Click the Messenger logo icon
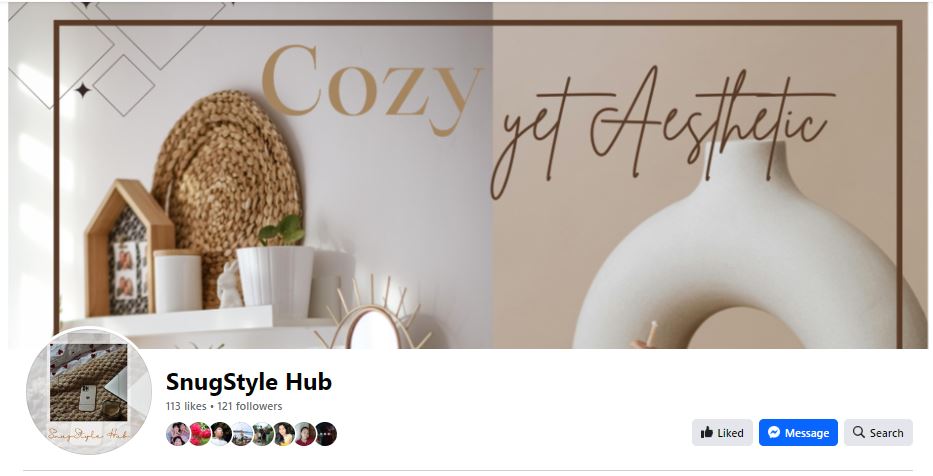Image resolution: width=933 pixels, height=476 pixels. coord(774,433)
